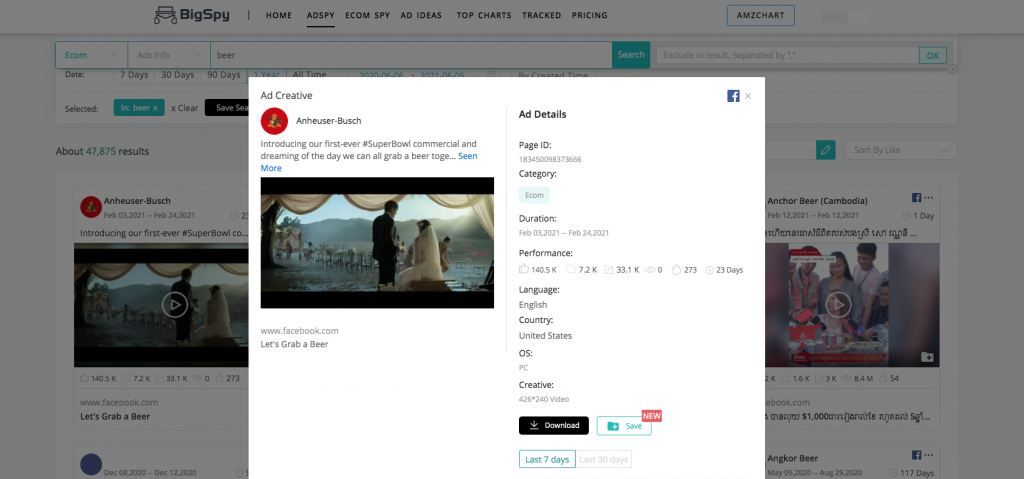This screenshot has width=1024, height=479.
Task: Save the ad with the Save button
Action: 624,425
